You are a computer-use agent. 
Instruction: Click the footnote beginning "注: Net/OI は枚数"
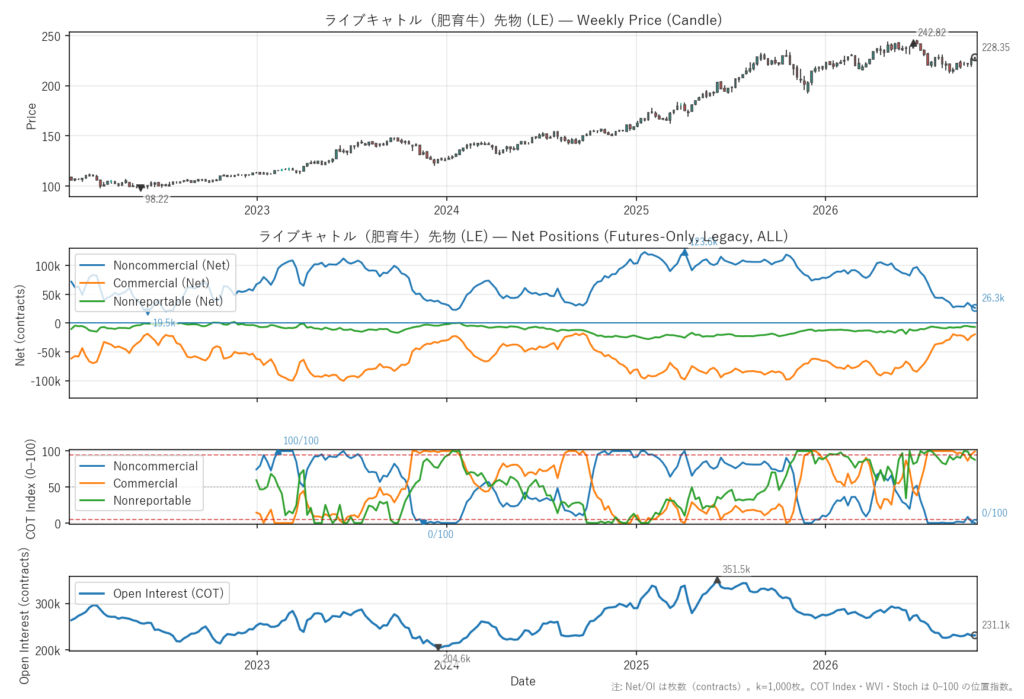[812, 687]
